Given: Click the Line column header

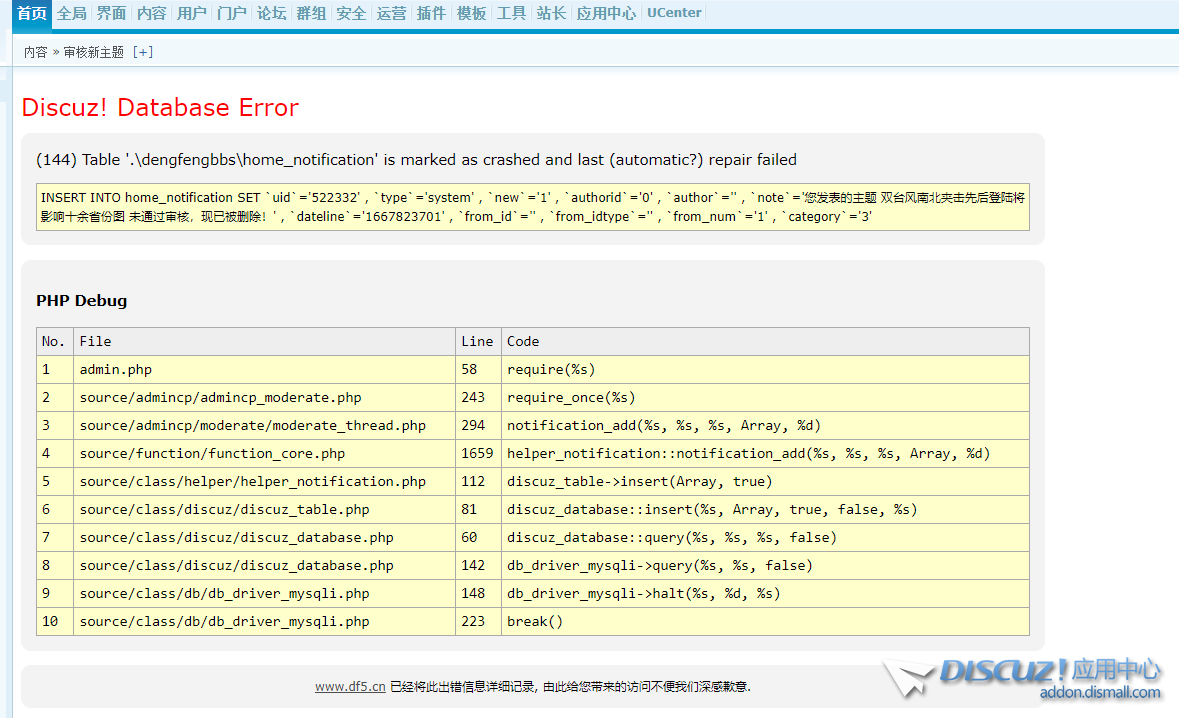Looking at the screenshot, I should pyautogui.click(x=478, y=341).
